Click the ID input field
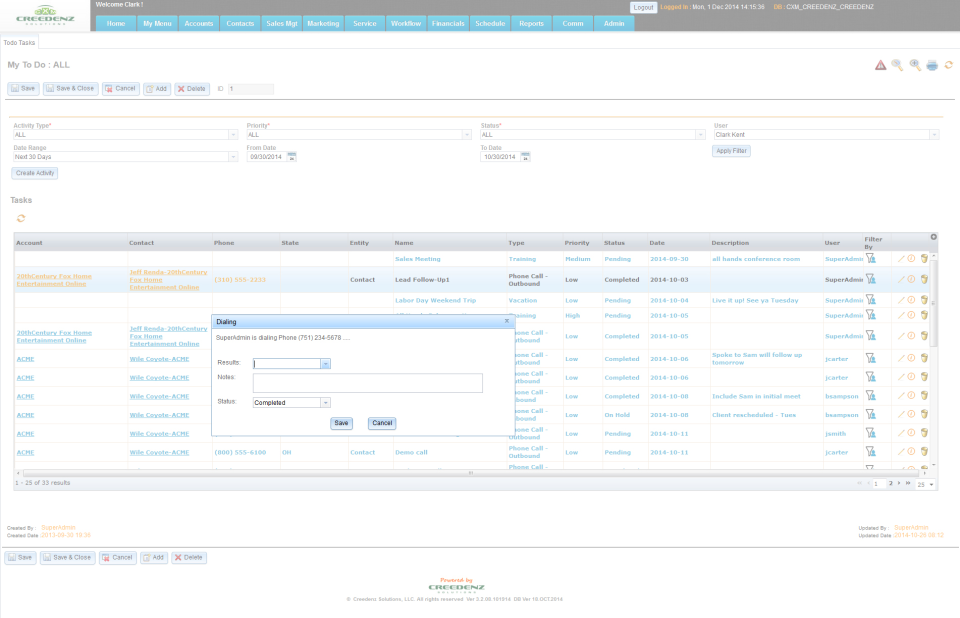The height and width of the screenshot is (618, 960). click(x=250, y=89)
